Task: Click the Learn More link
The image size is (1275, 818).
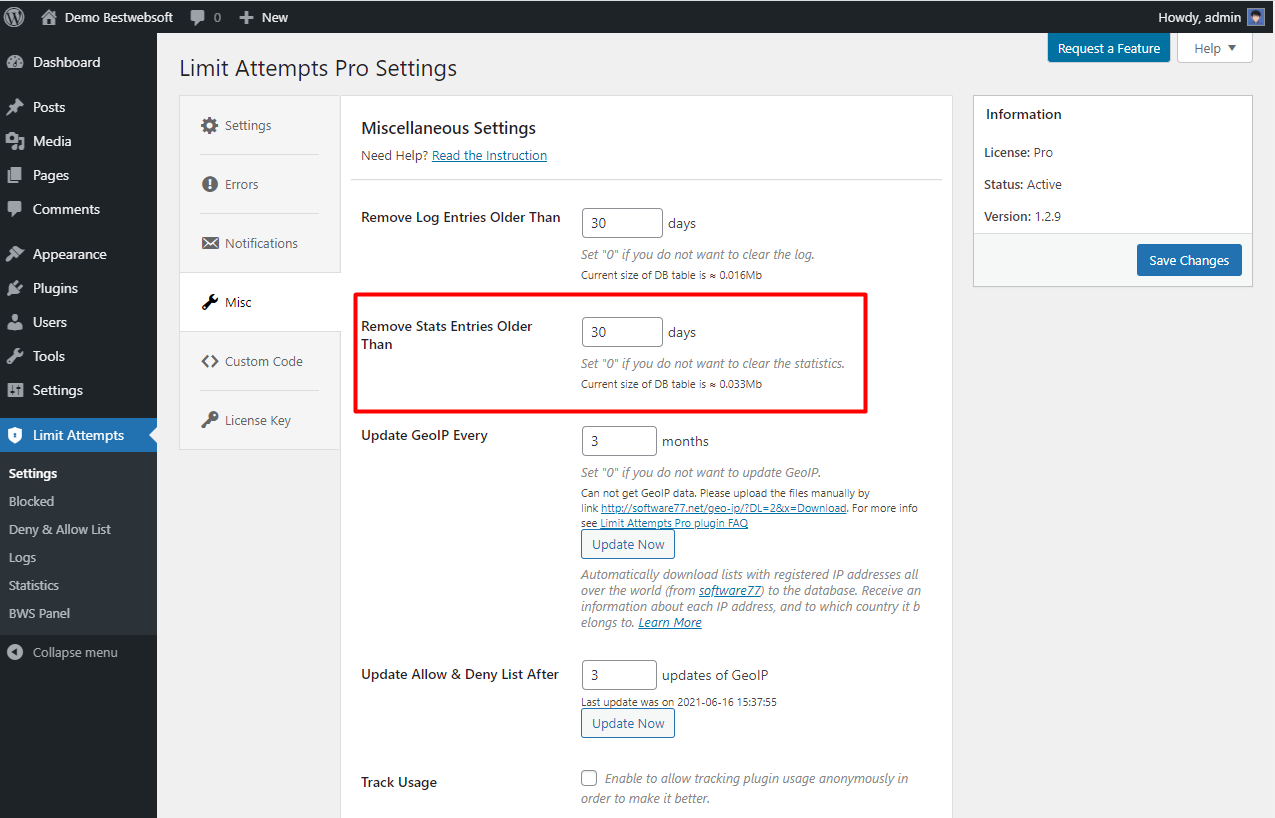Action: (x=670, y=622)
